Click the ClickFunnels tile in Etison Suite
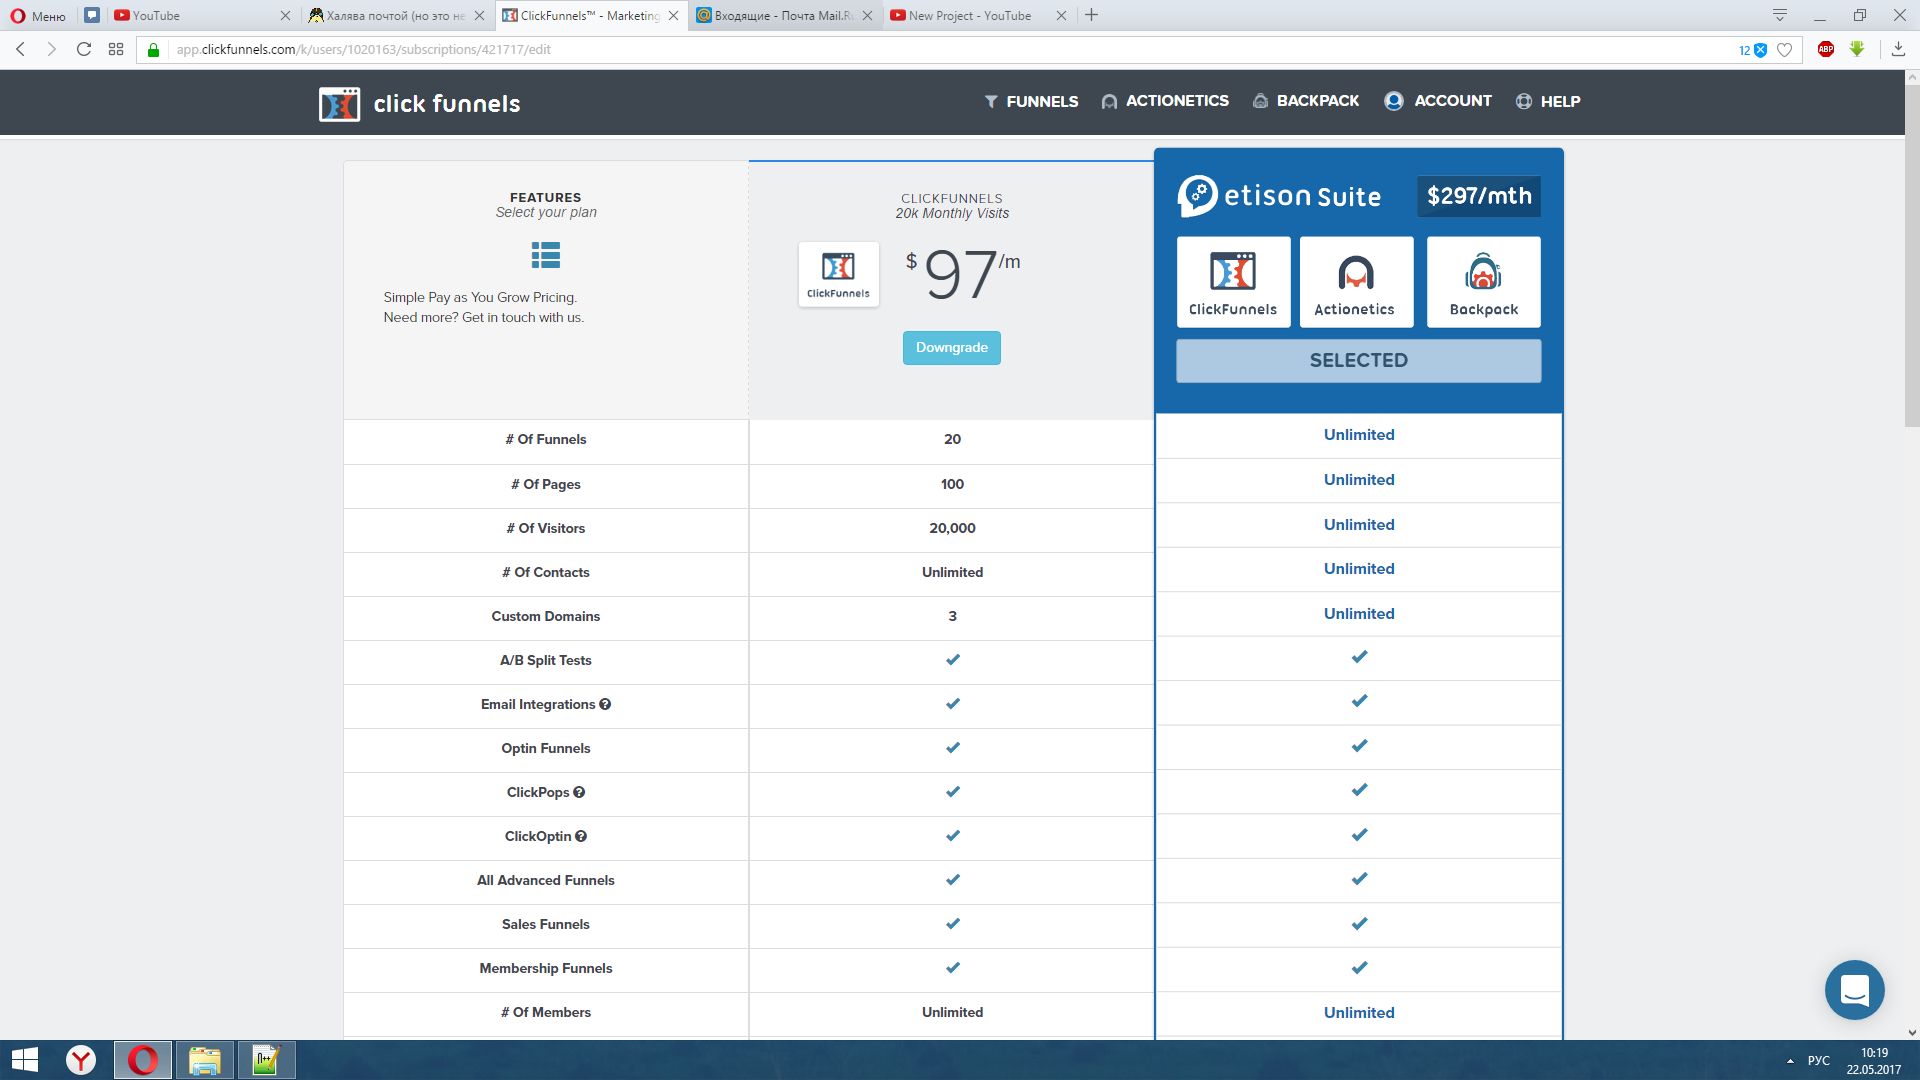 click(1233, 282)
